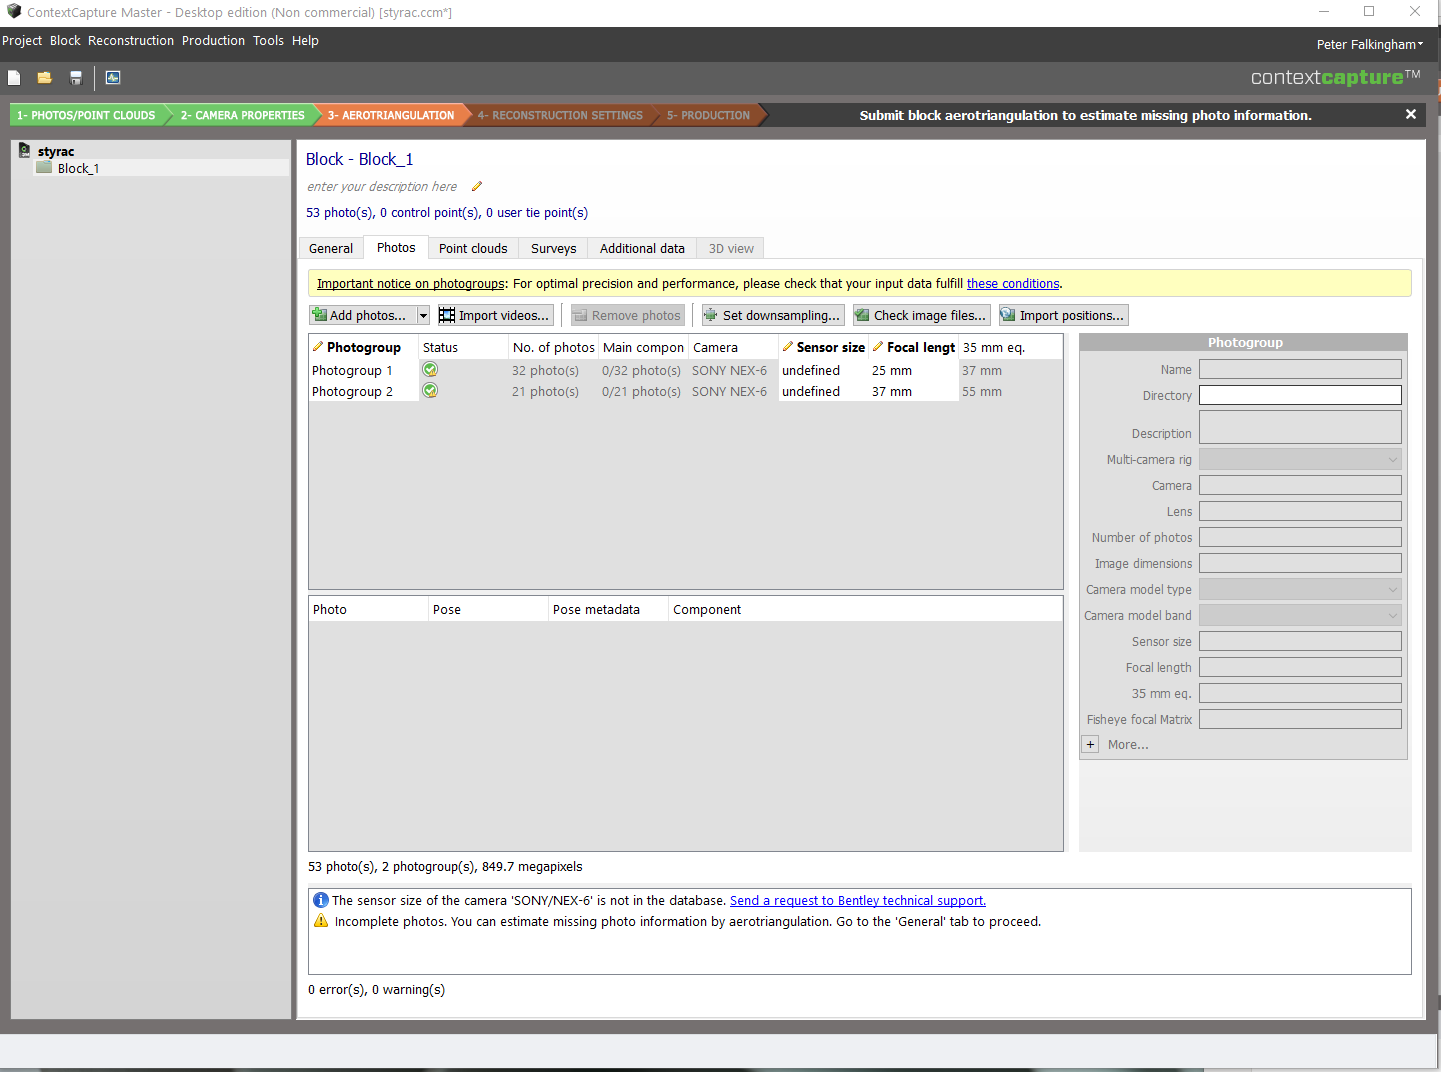
Task: Click the New project icon
Action: tap(14, 78)
